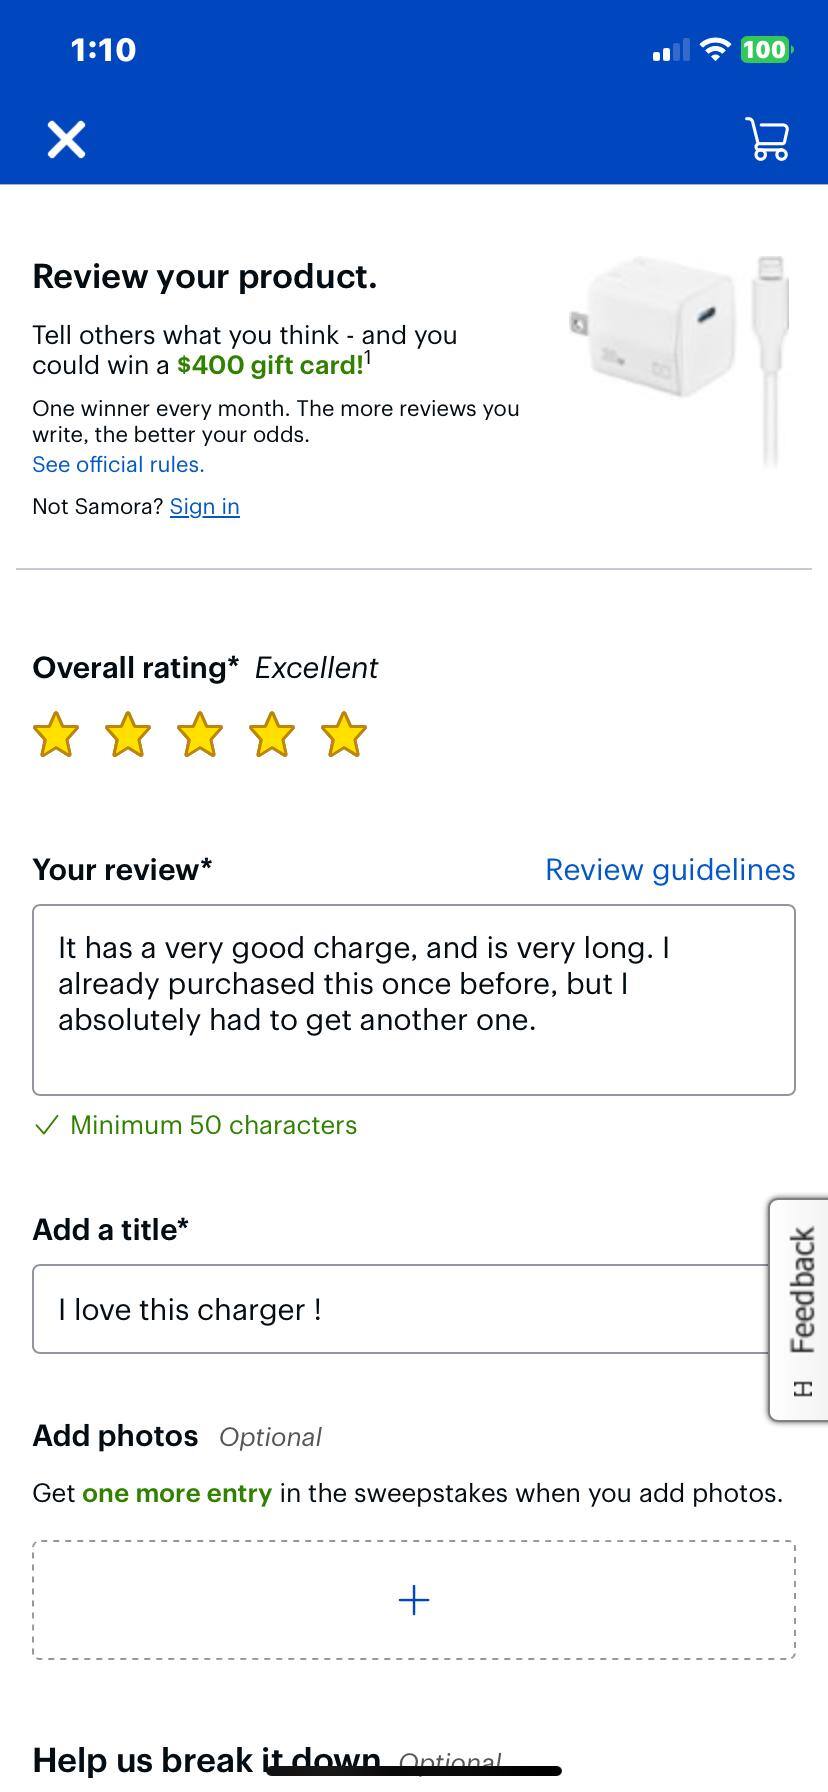828x1792 pixels.
Task: Set the overall rating to three stars
Action: click(x=199, y=734)
